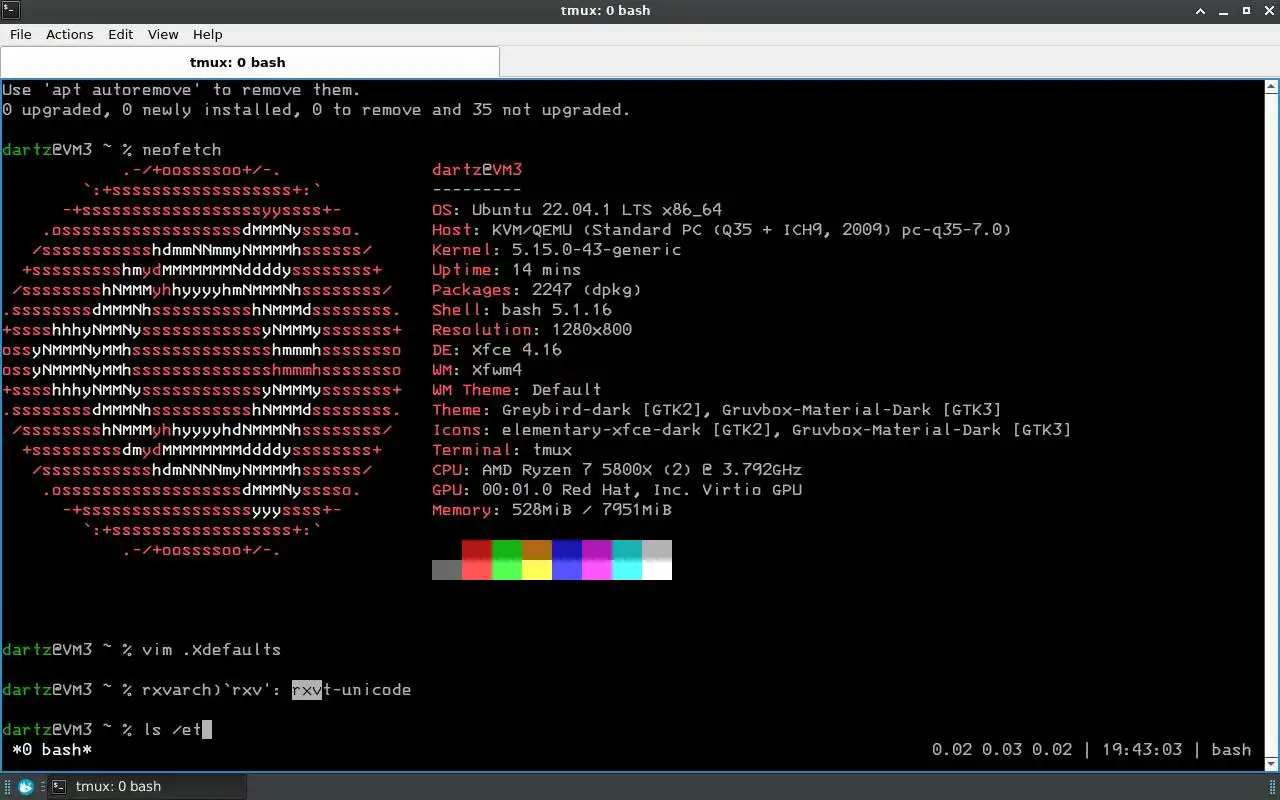Open the Edit menu

click(120, 34)
